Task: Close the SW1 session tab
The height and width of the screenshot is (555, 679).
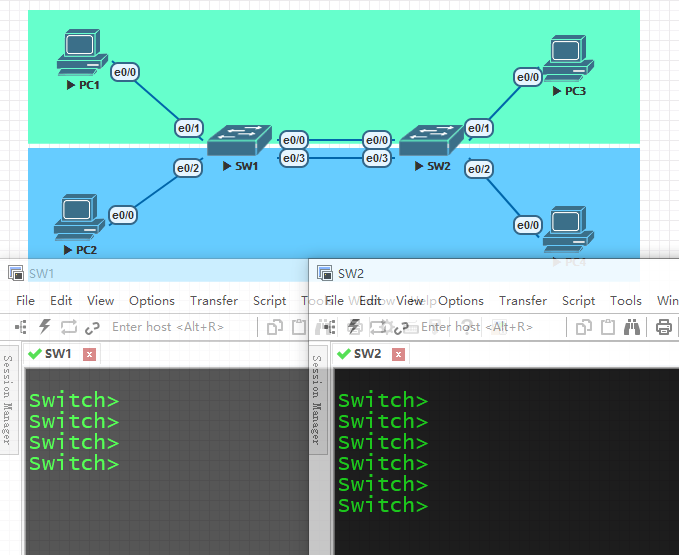Action: [x=90, y=355]
